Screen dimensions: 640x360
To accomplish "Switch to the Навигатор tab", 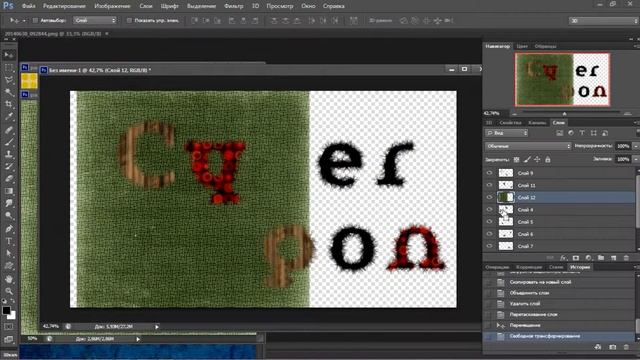I will 498,46.
